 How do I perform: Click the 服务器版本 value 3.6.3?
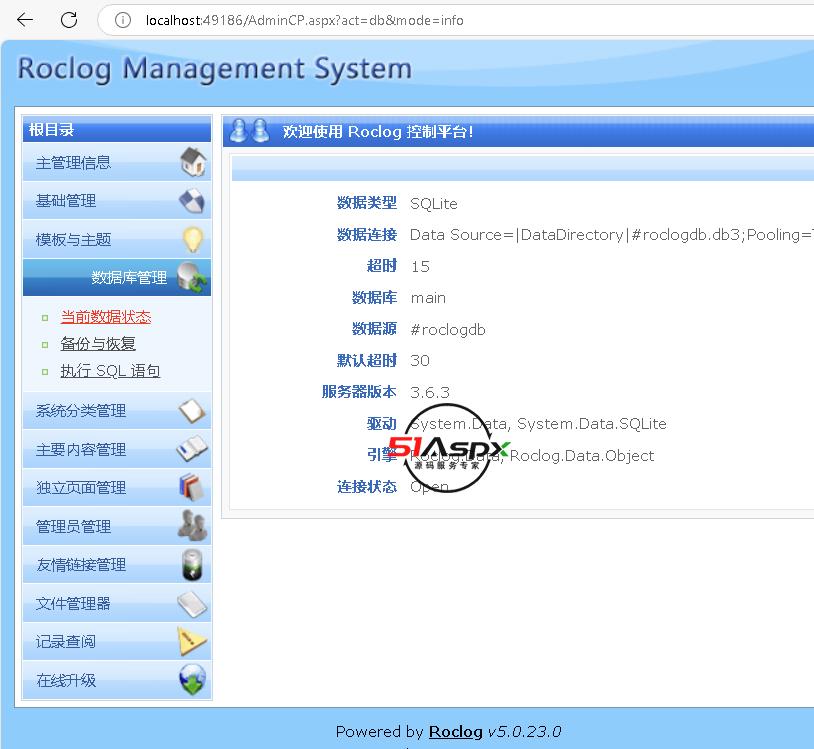point(430,392)
